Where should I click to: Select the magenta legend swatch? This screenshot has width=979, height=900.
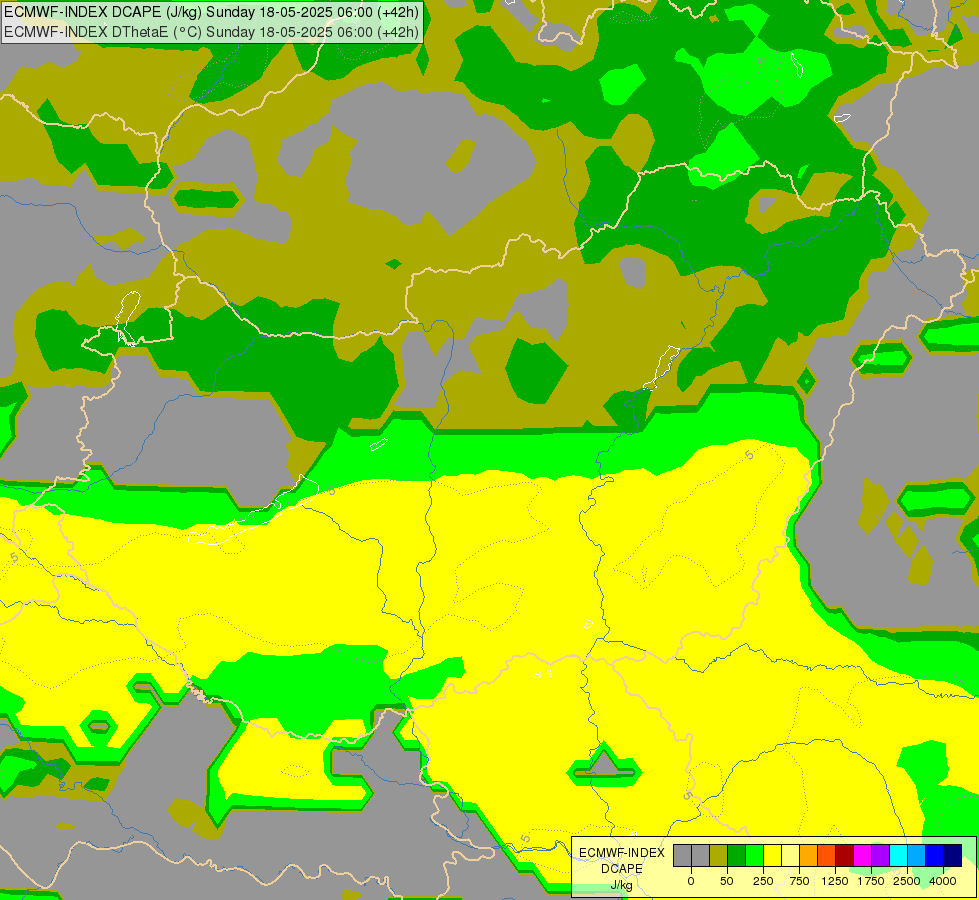[x=862, y=856]
